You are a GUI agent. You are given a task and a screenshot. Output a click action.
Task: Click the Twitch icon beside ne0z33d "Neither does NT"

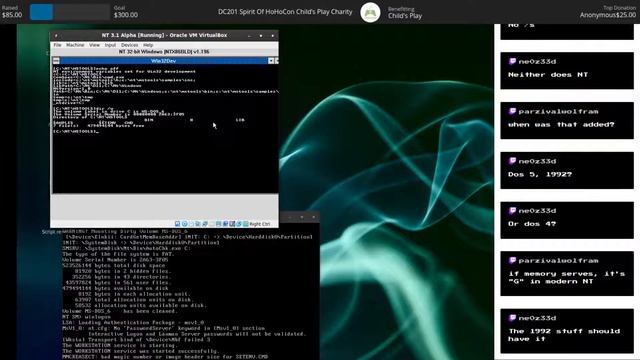(512, 61)
